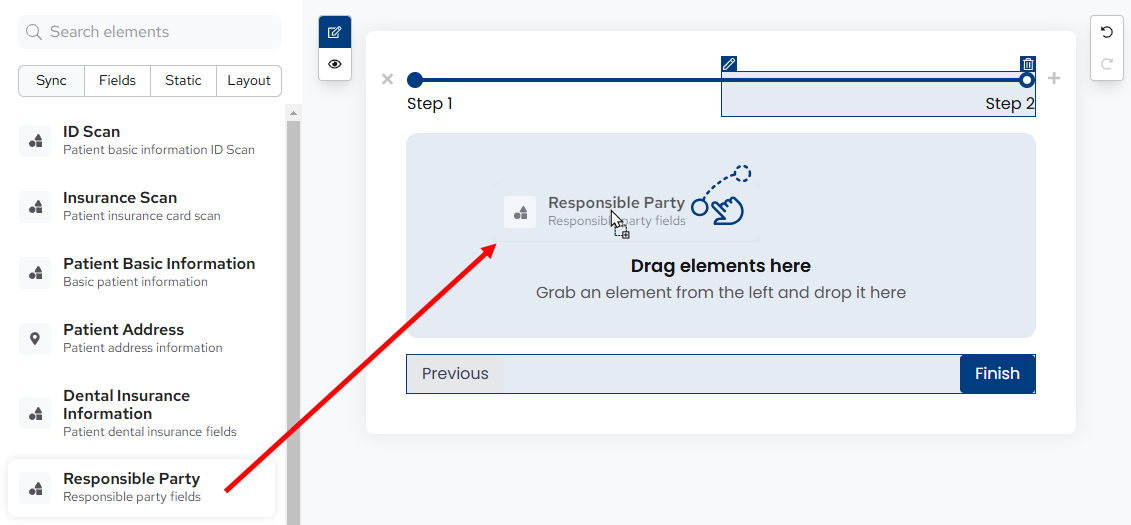
Task: Click the redo arrow icon
Action: click(1106, 64)
